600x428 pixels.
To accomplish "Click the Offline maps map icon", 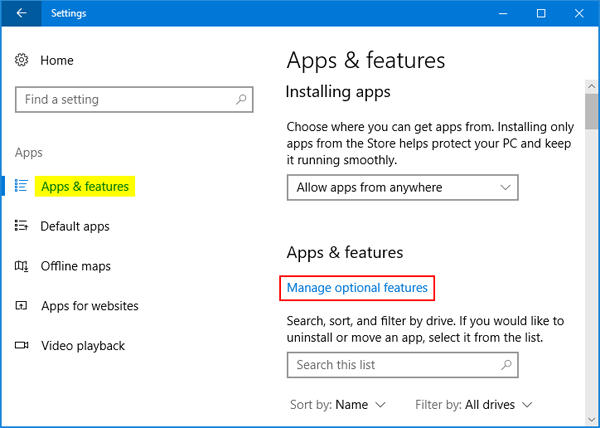I will (x=22, y=267).
